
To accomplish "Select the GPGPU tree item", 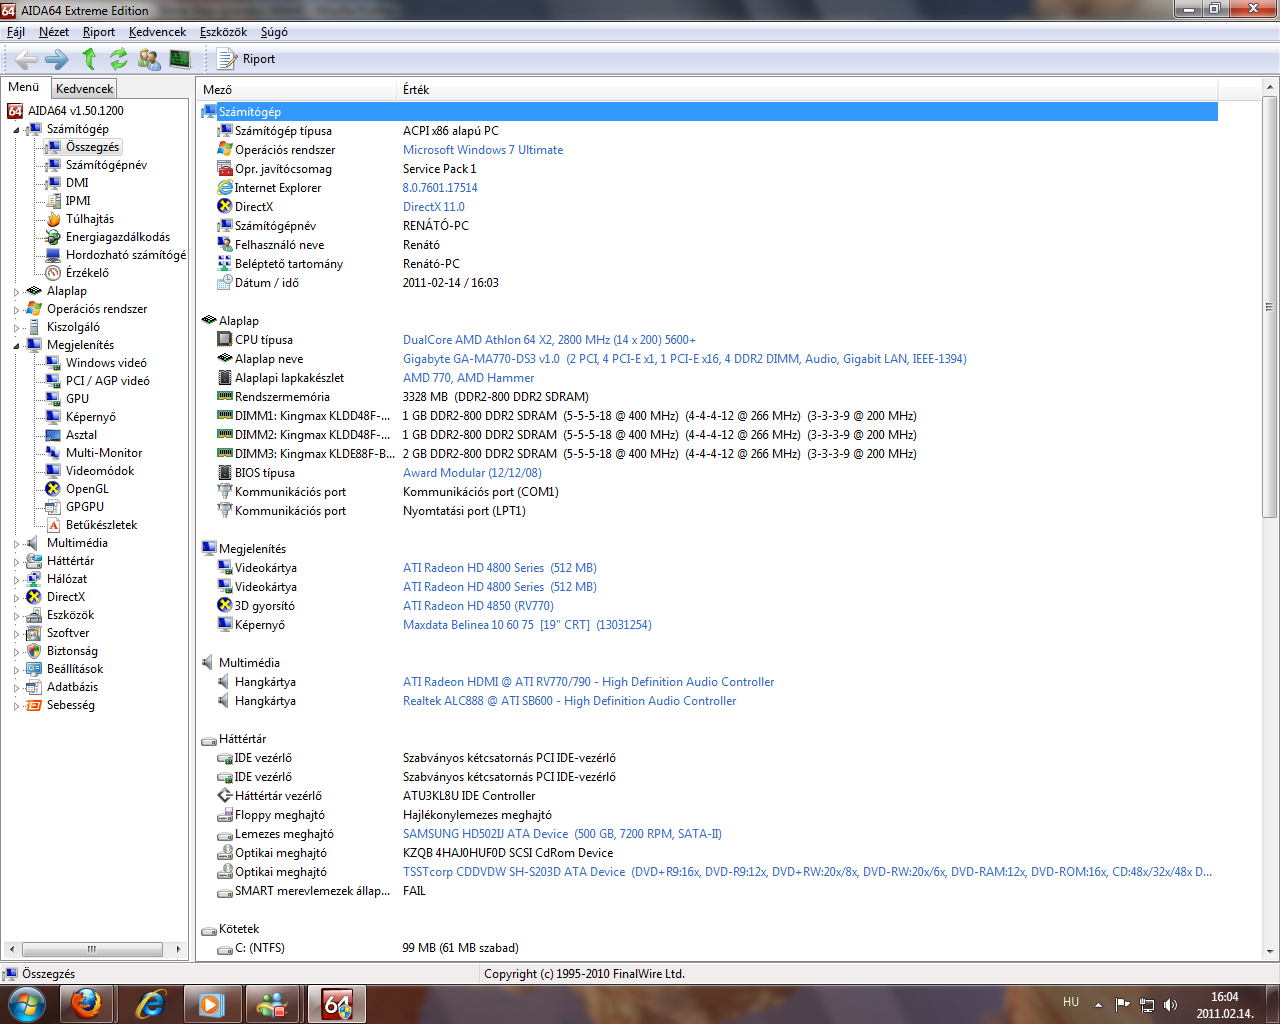I will pos(85,507).
